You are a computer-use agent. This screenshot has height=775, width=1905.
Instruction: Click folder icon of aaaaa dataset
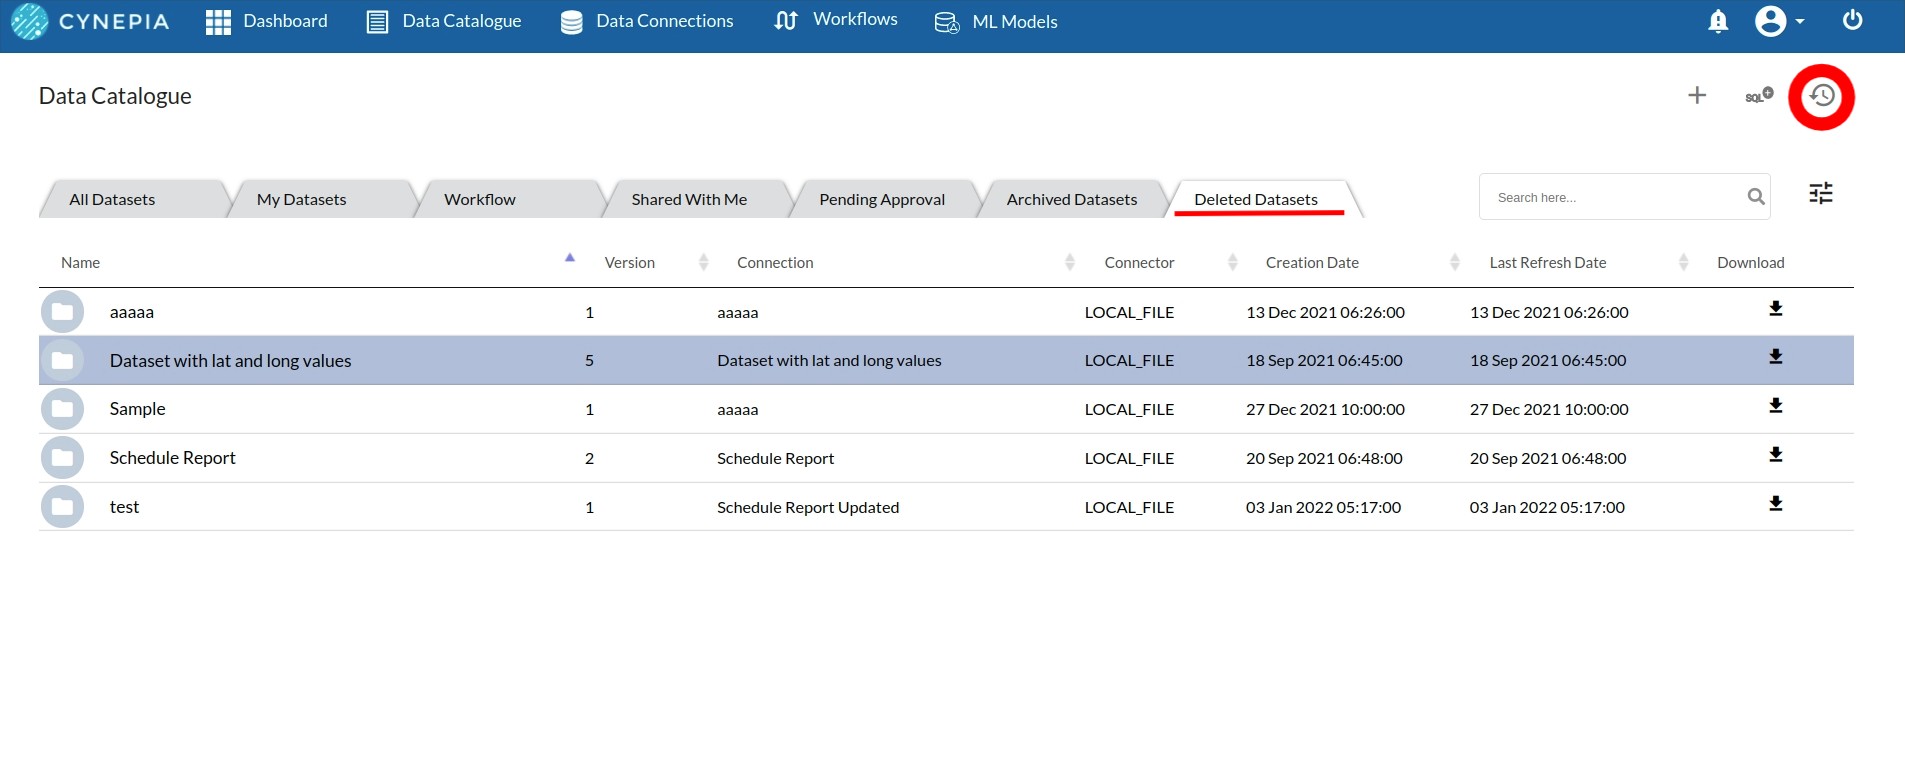coord(62,312)
